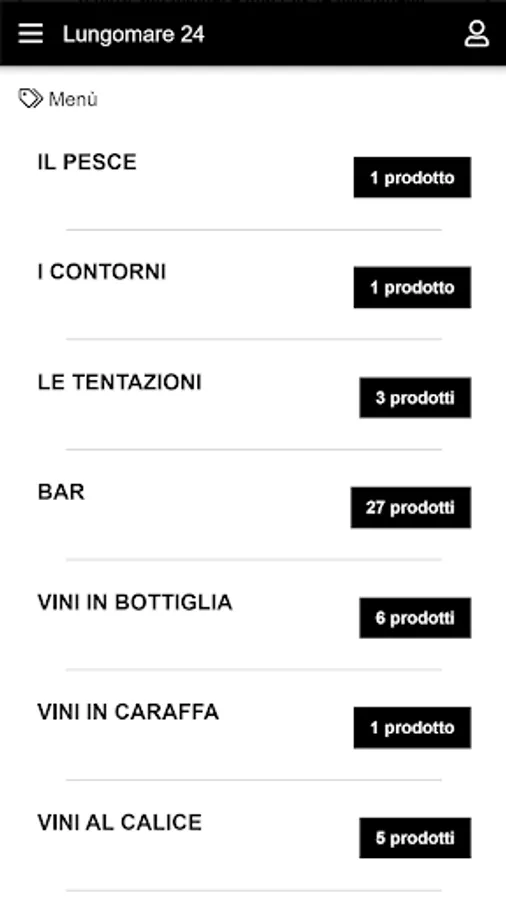Viewport: 506px width, 900px height.
Task: Open the hamburger navigation menu
Action: 30,34
